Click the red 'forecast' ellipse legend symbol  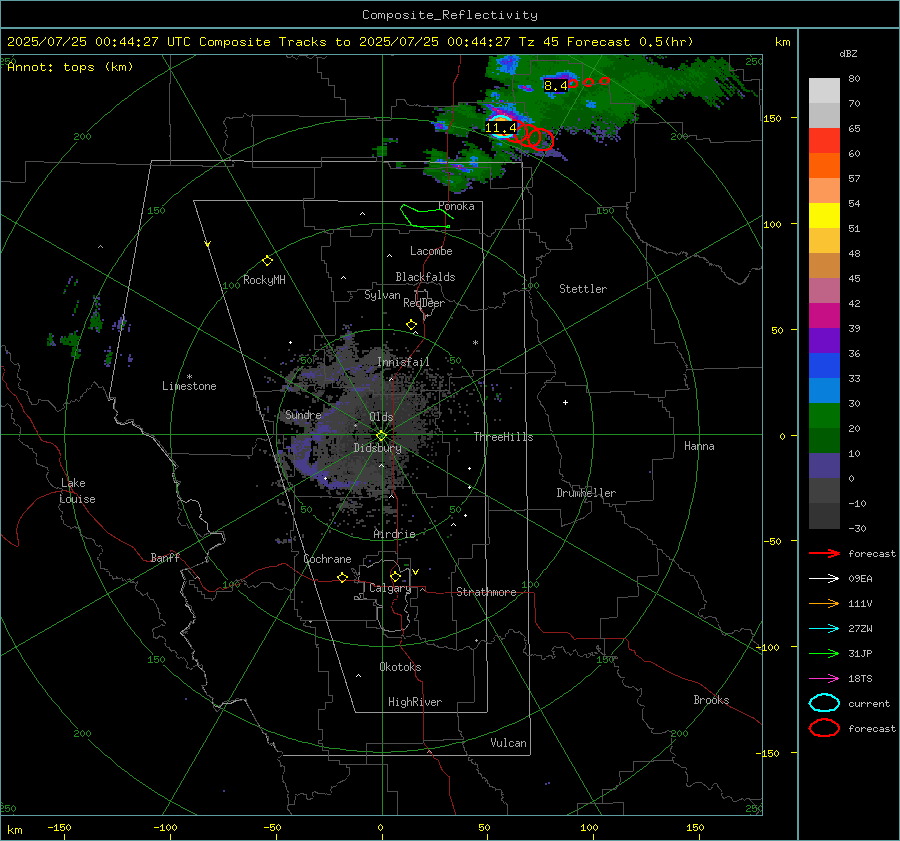tap(824, 728)
